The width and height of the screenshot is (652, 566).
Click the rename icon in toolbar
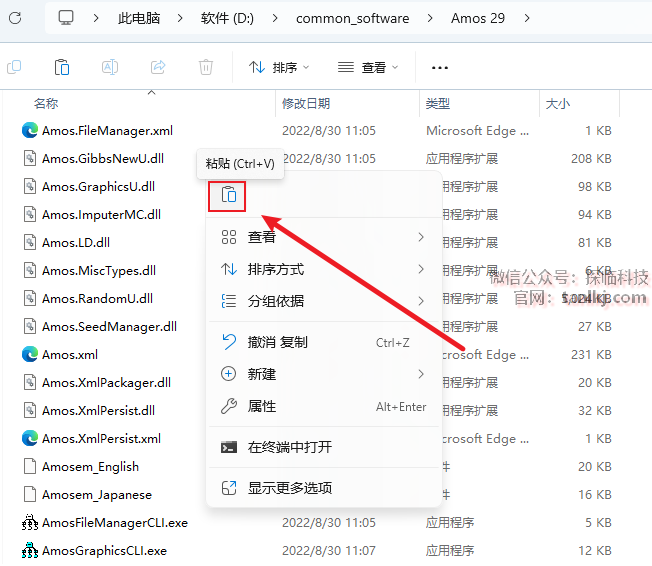click(110, 67)
